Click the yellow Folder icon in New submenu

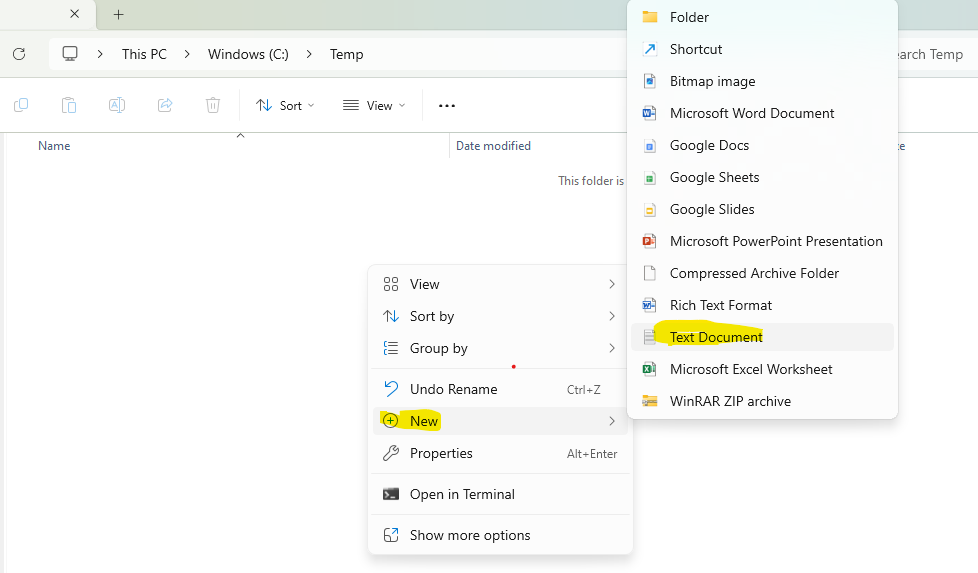(x=649, y=17)
